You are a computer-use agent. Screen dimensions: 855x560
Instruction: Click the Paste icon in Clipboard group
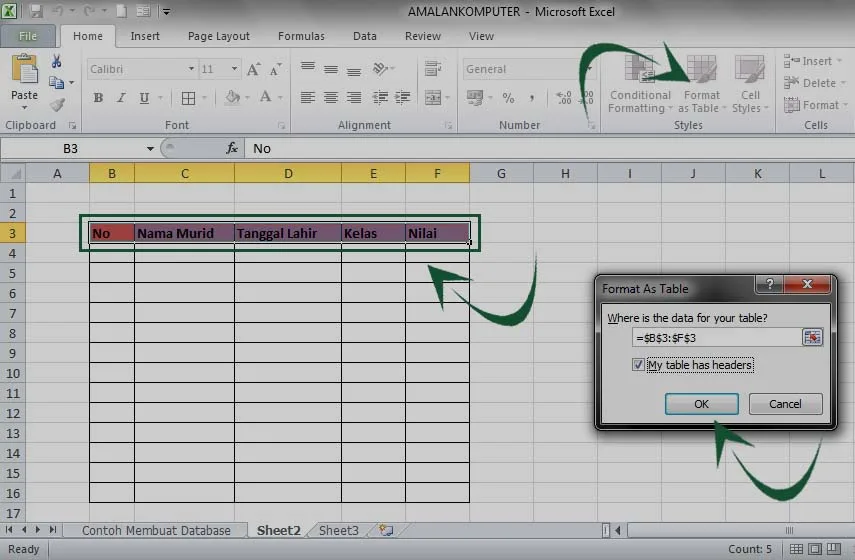click(x=24, y=70)
